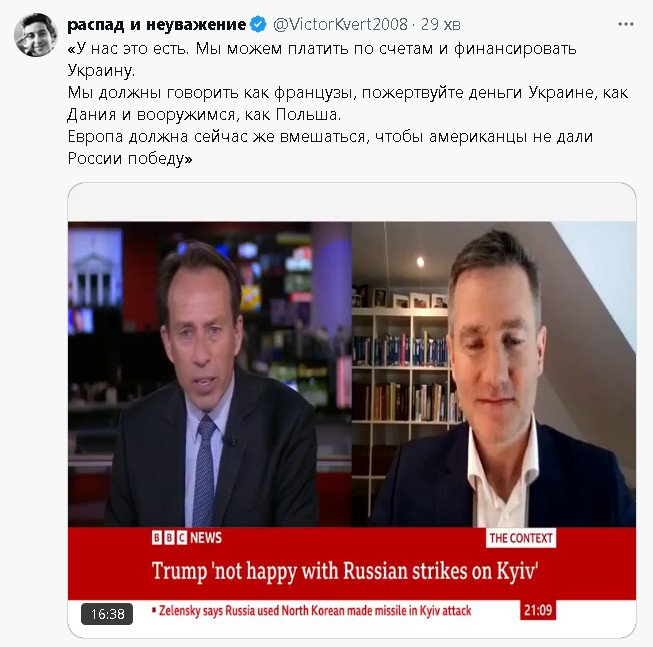Open profile via name "распад и неуважение"

(x=157, y=25)
